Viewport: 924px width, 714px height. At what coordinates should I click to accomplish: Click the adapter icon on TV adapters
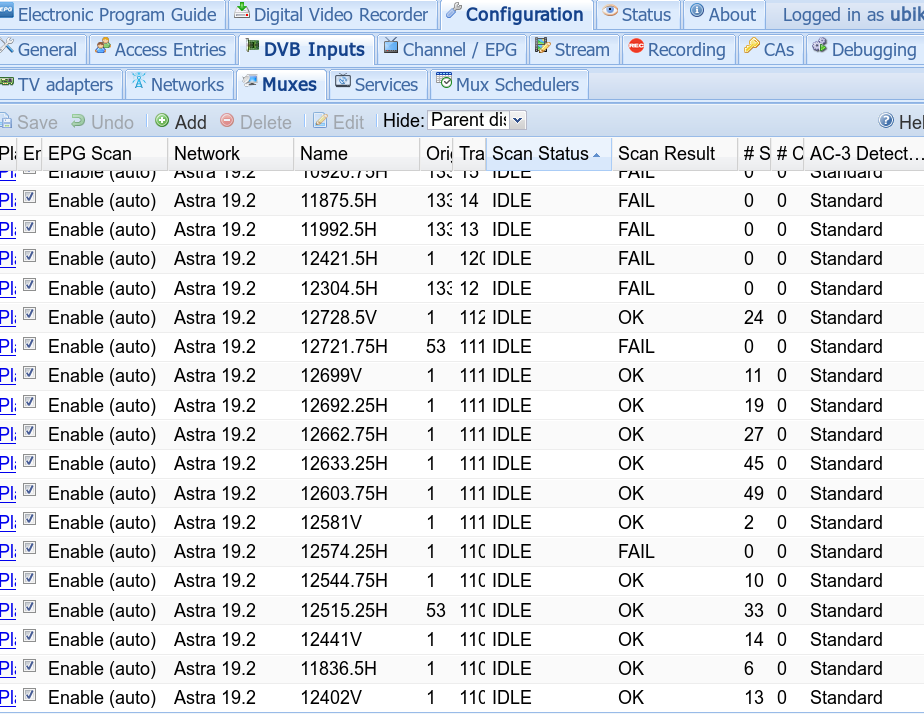click(x=6, y=81)
